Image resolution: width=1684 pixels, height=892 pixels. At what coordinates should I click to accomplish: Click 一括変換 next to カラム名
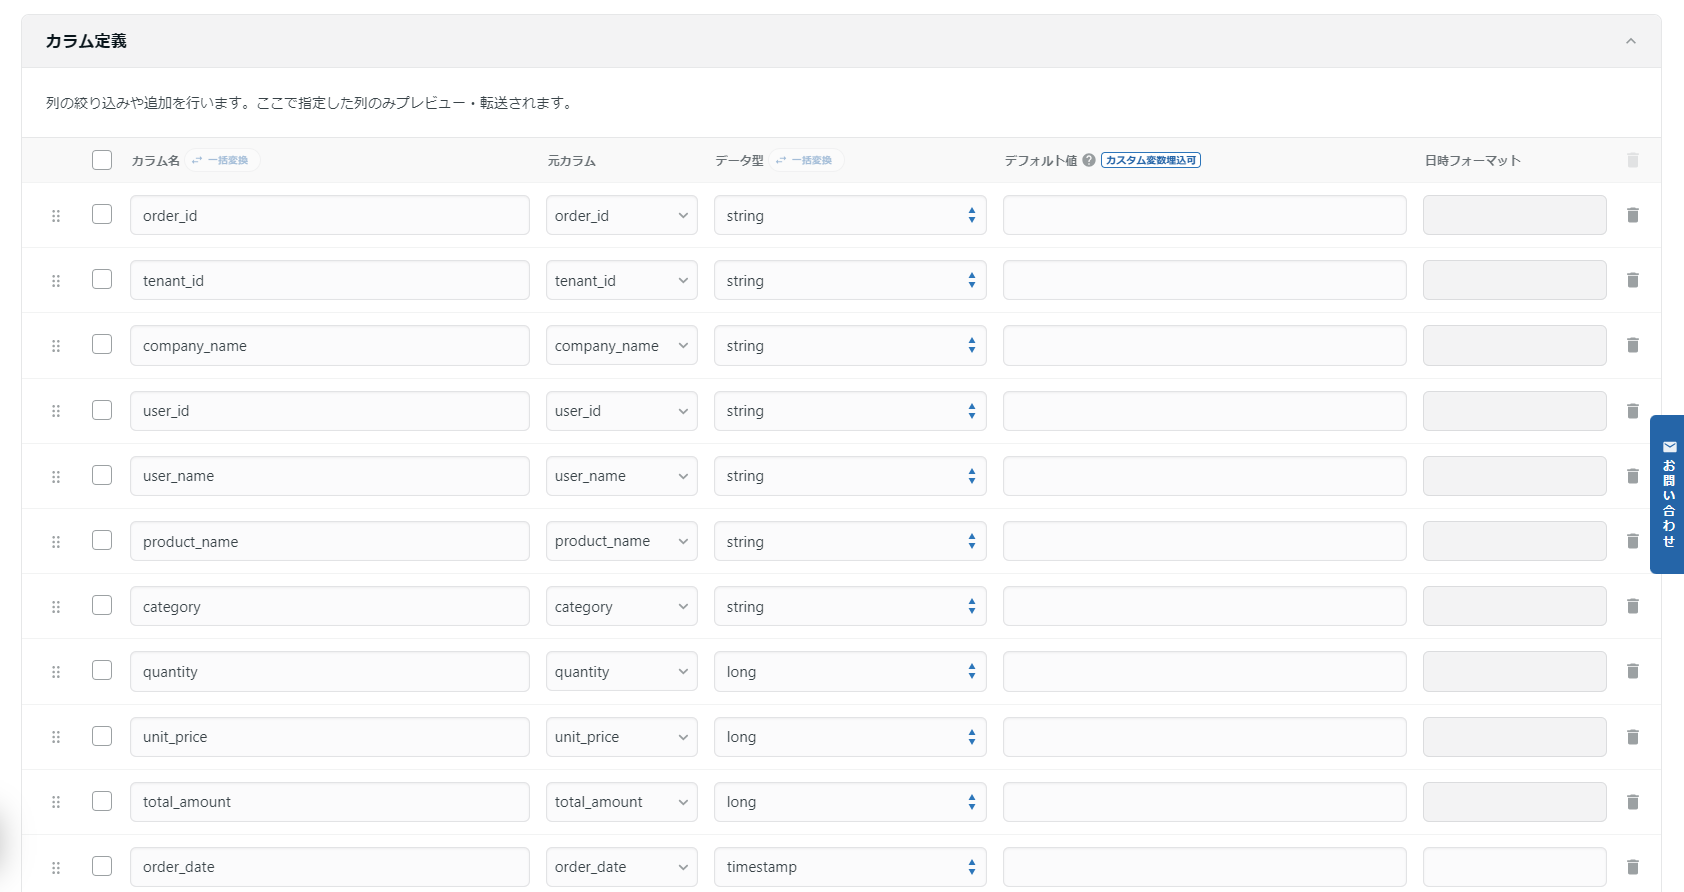223,160
